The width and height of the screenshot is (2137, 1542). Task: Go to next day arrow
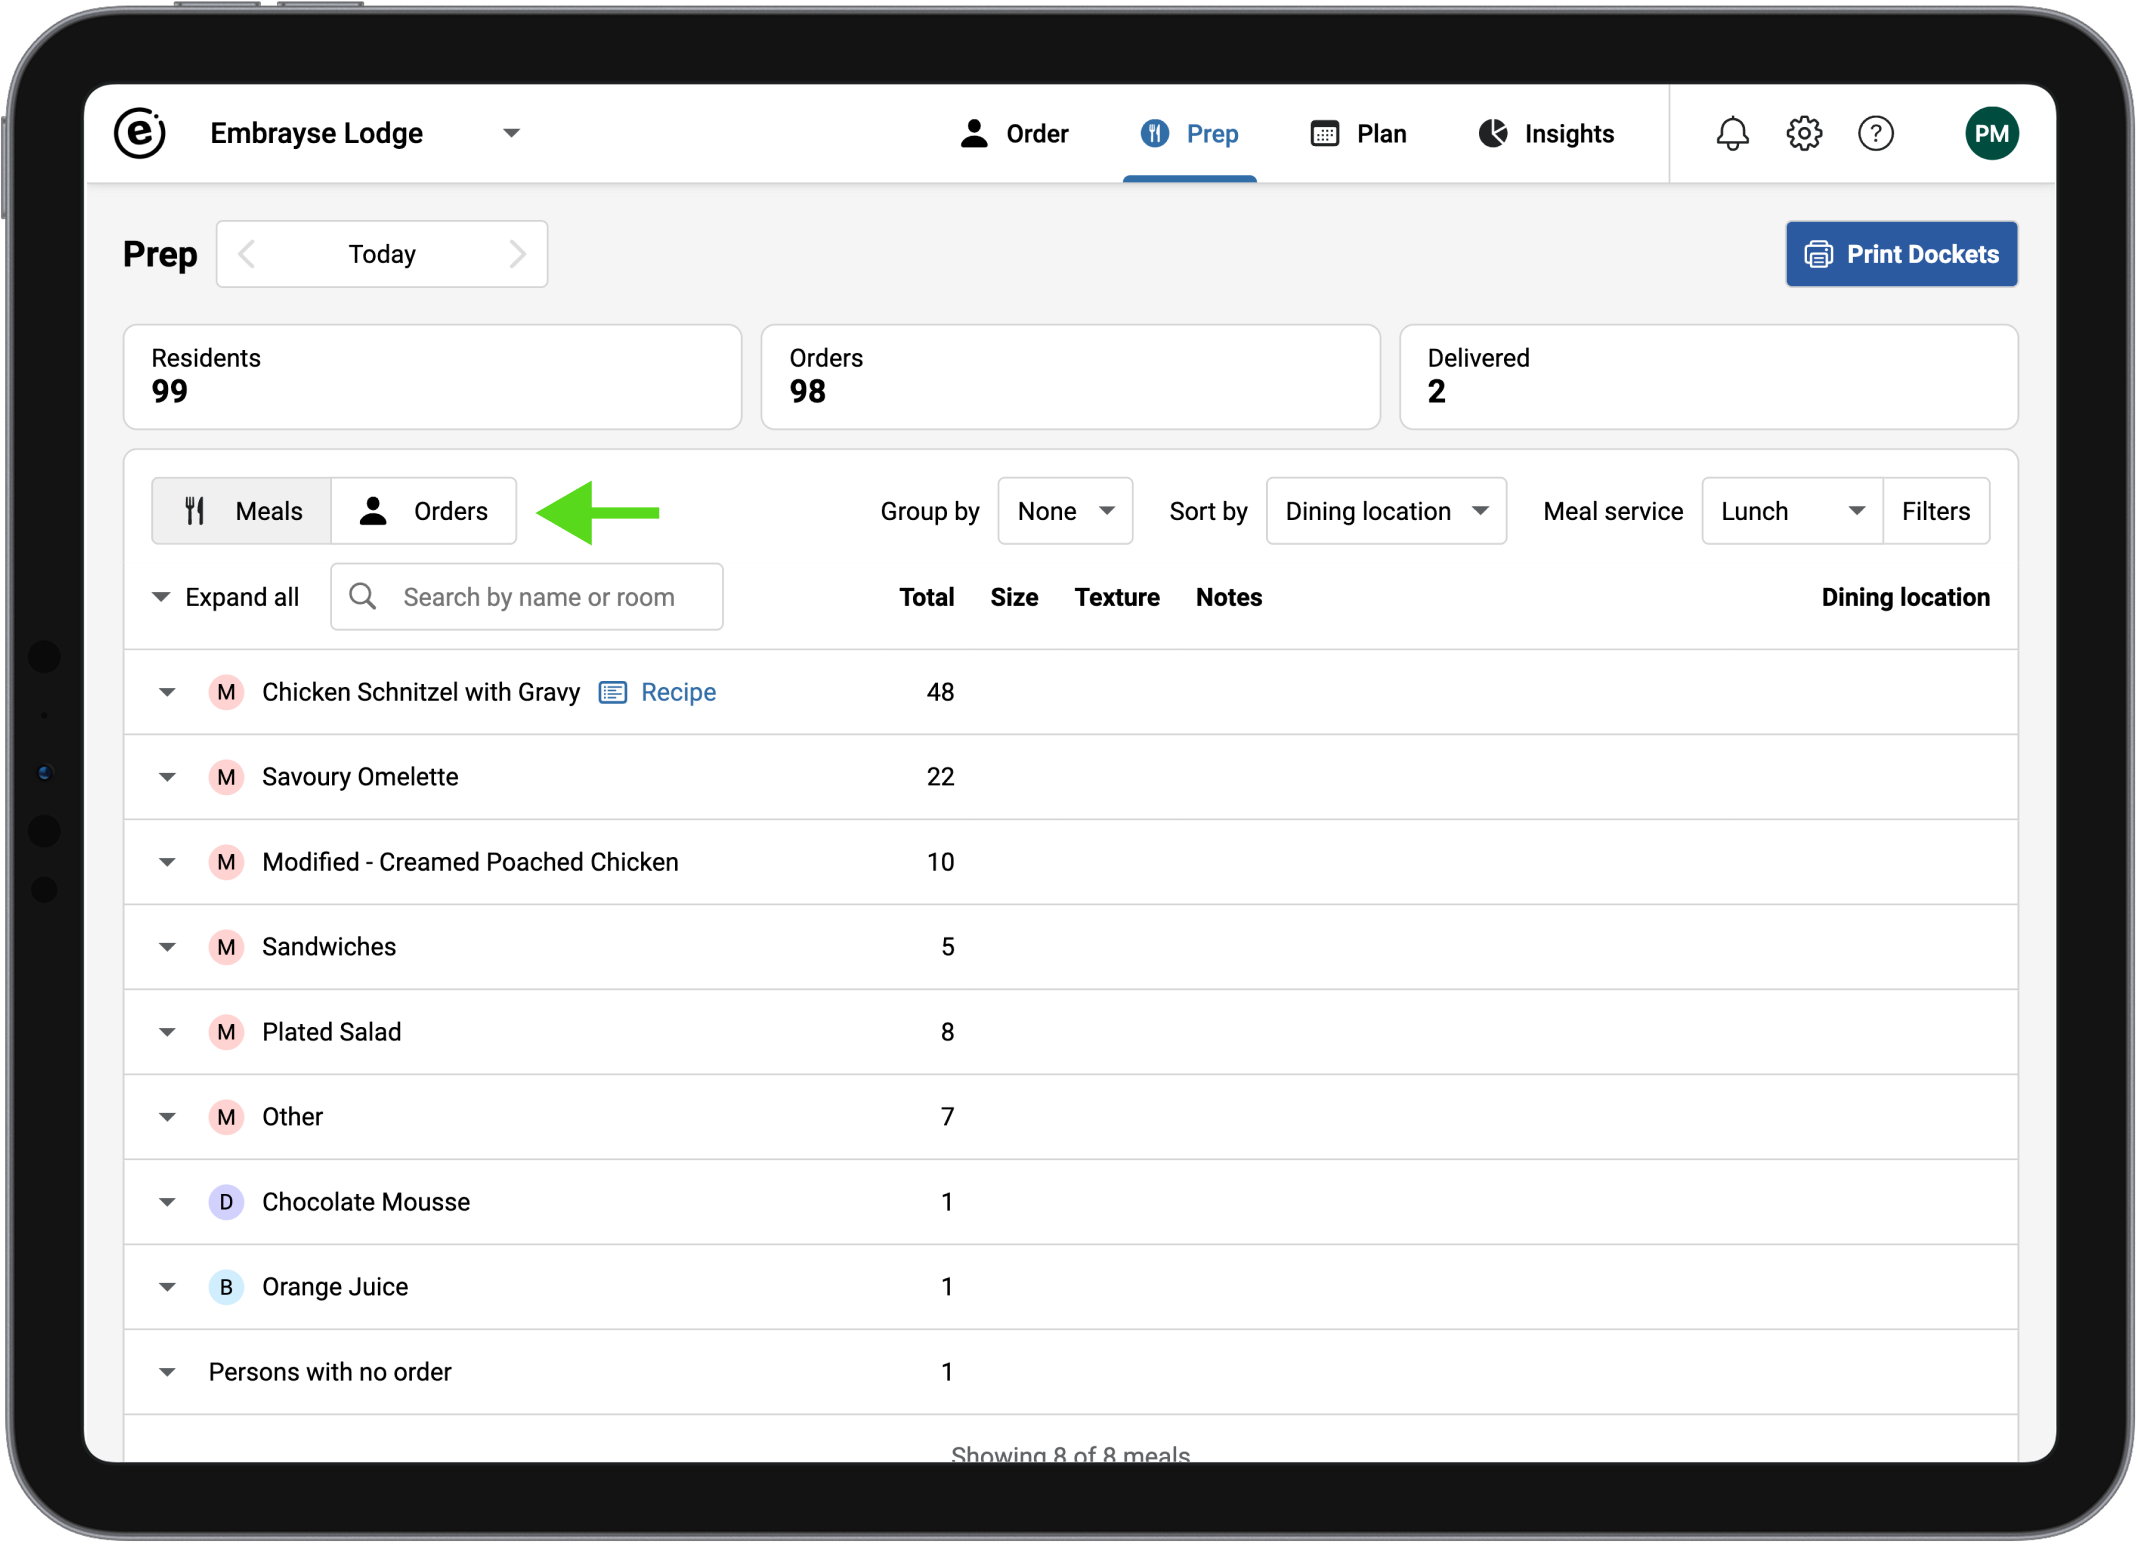[517, 254]
